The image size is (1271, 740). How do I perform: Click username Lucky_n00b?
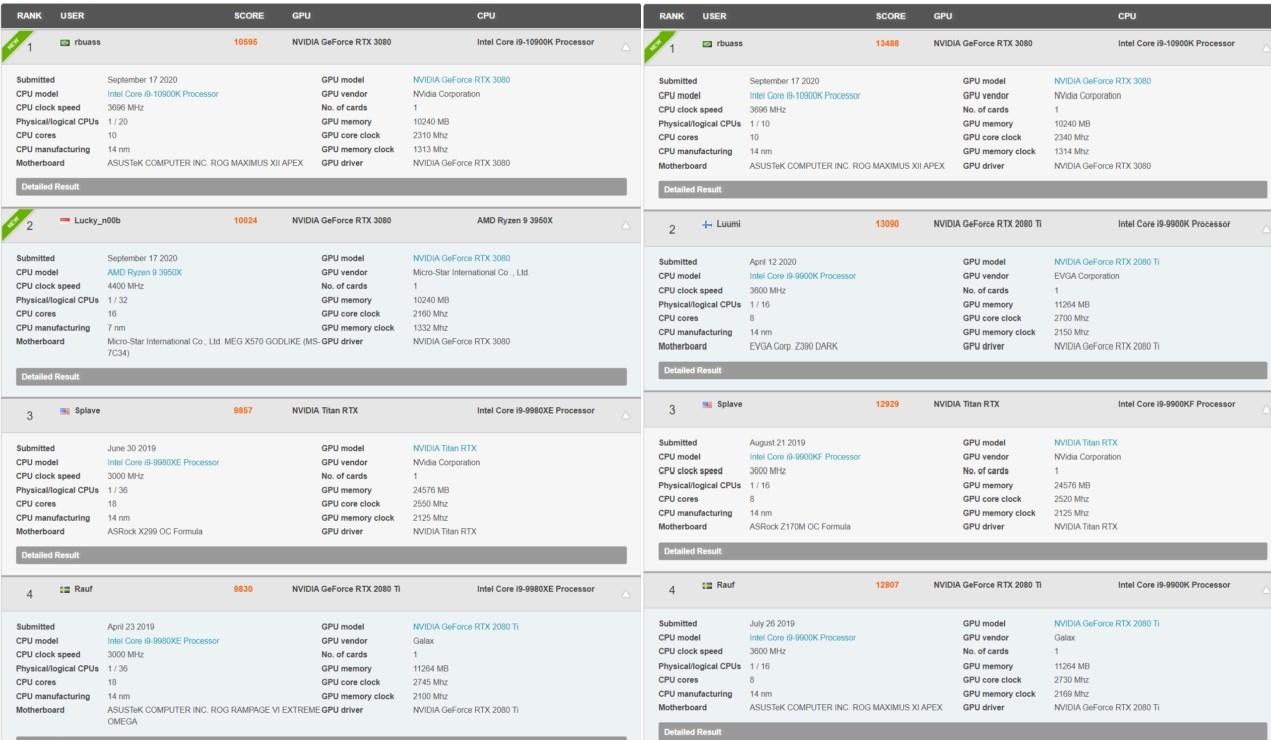[x=97, y=220]
